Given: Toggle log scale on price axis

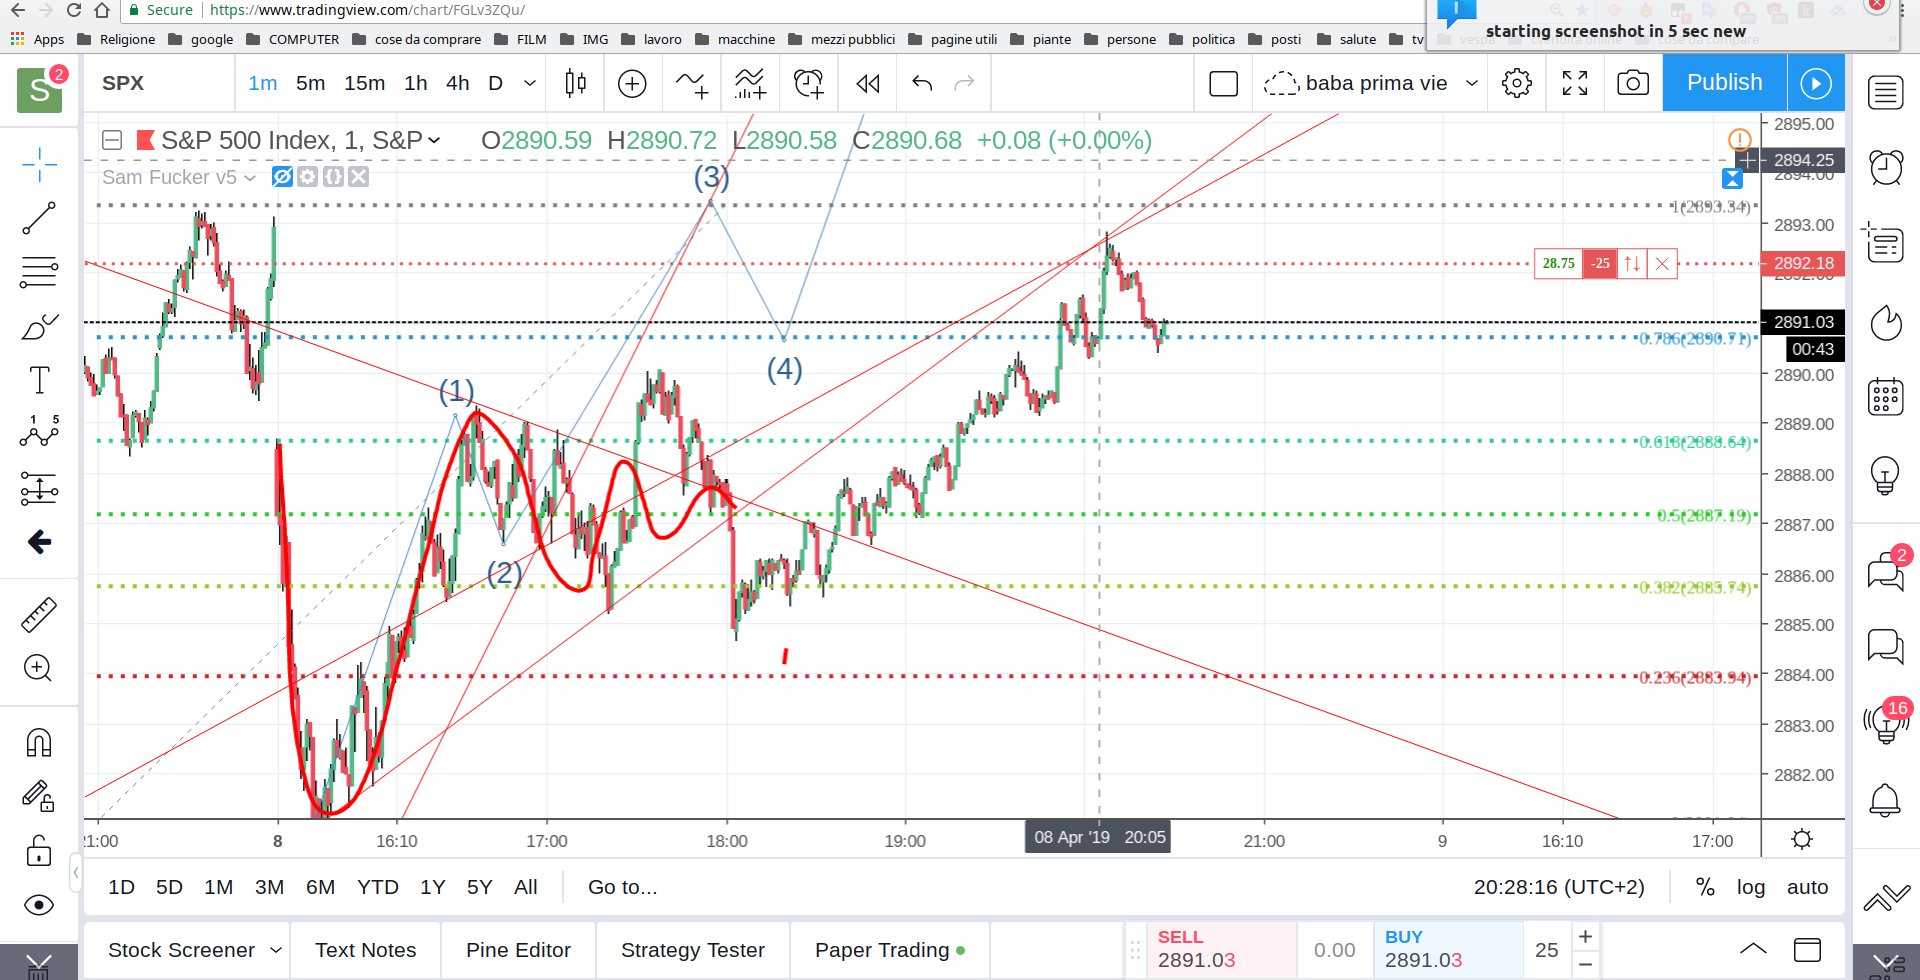Looking at the screenshot, I should click(1750, 887).
